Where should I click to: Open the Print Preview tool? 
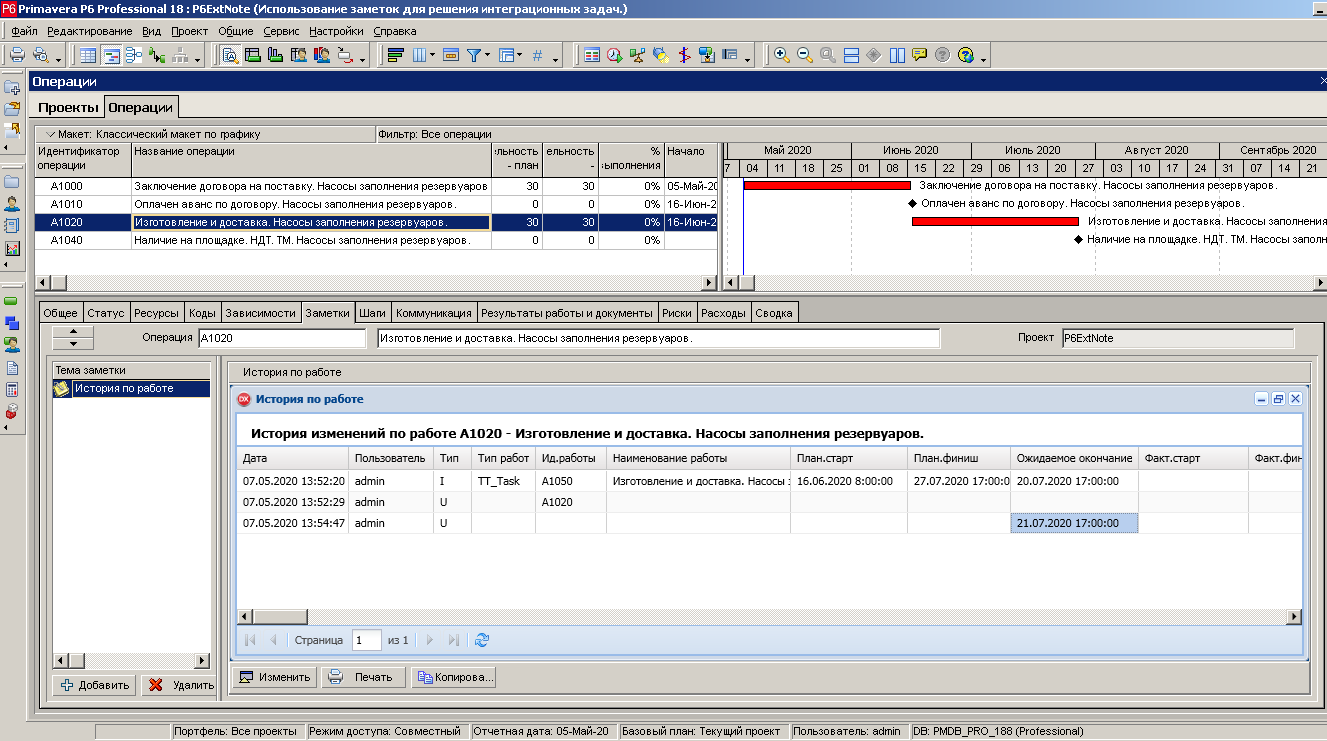[38, 55]
